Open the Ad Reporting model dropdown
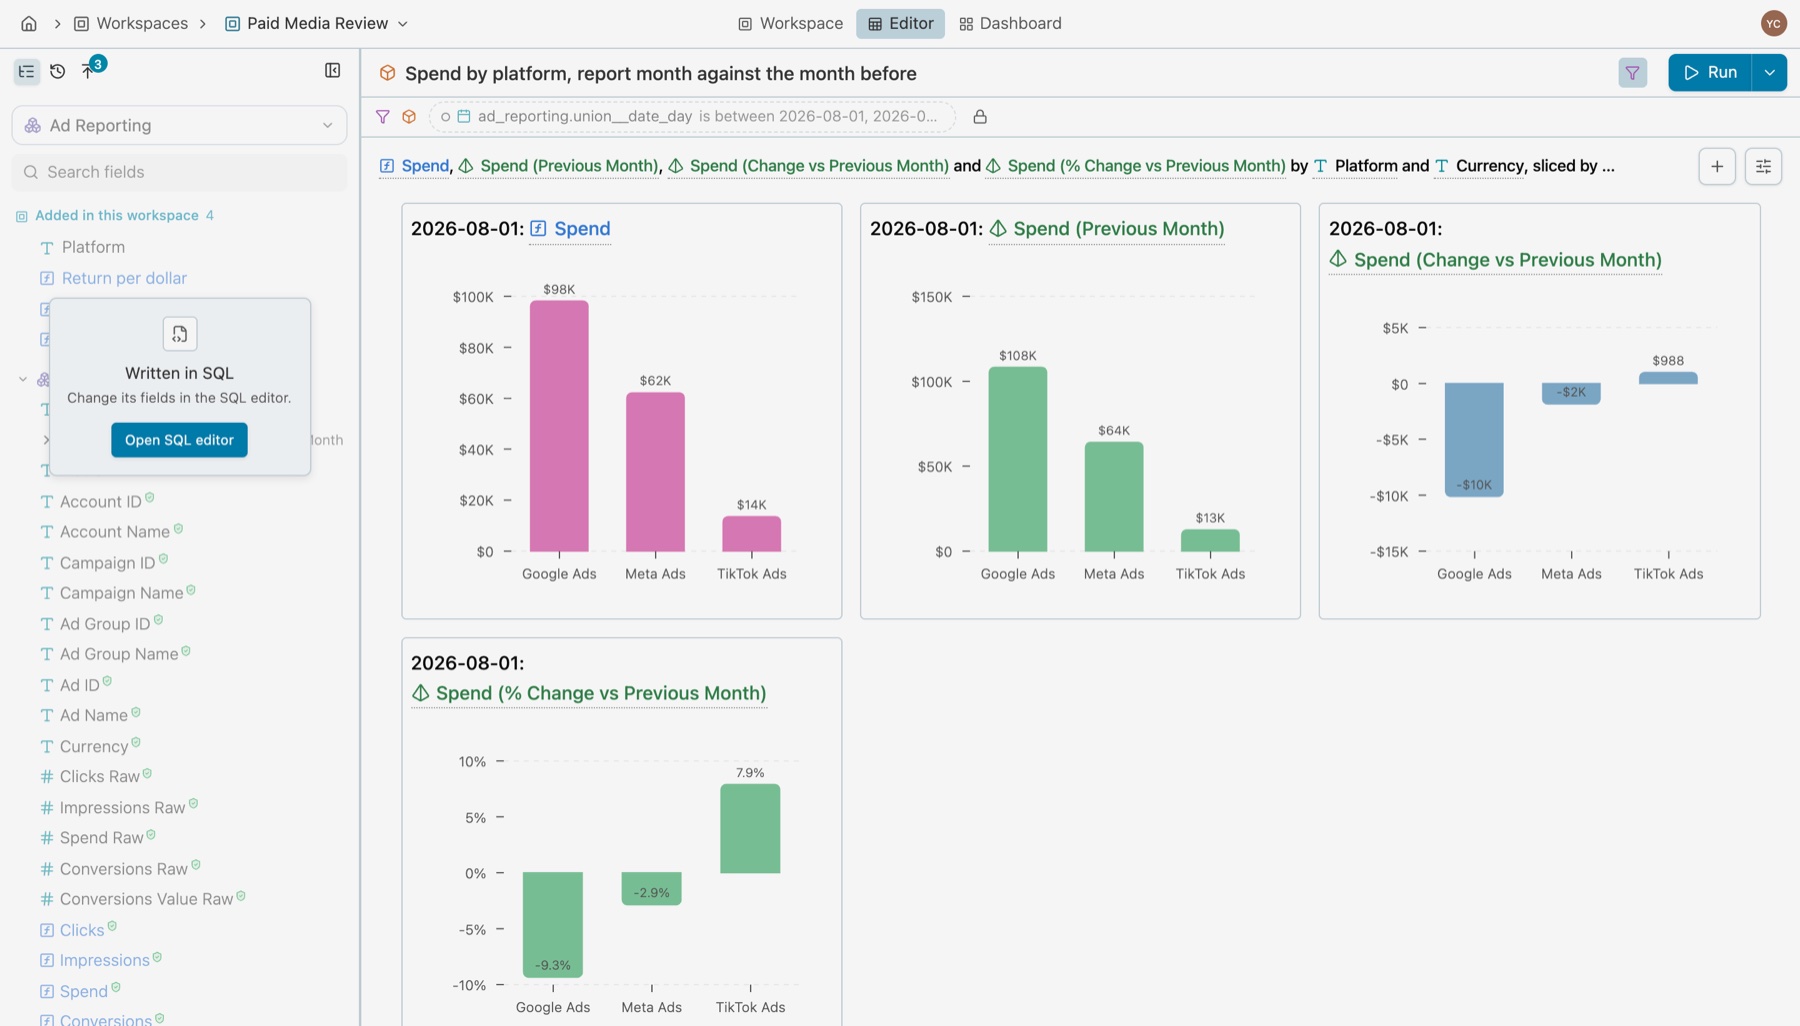The height and width of the screenshot is (1026, 1800). [179, 125]
